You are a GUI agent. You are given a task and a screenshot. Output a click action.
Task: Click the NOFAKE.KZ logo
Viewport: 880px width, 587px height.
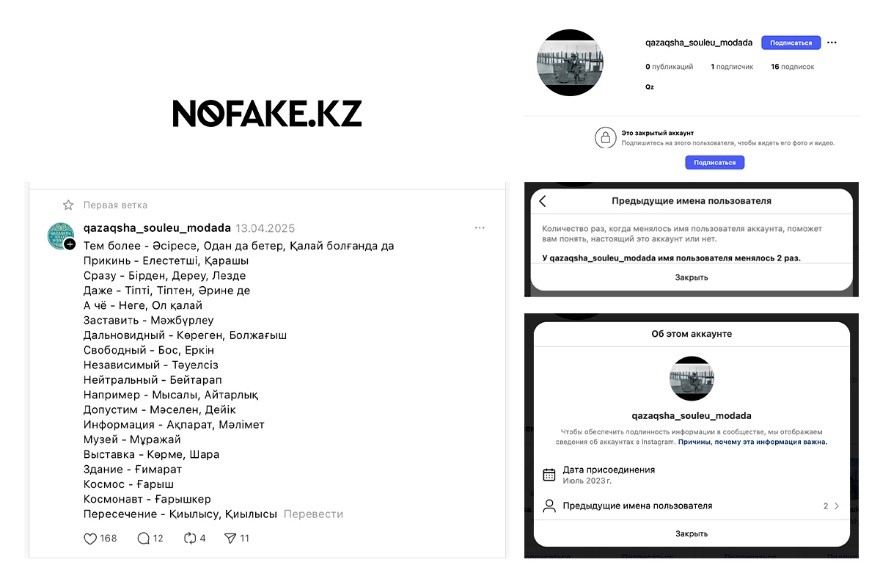(267, 113)
